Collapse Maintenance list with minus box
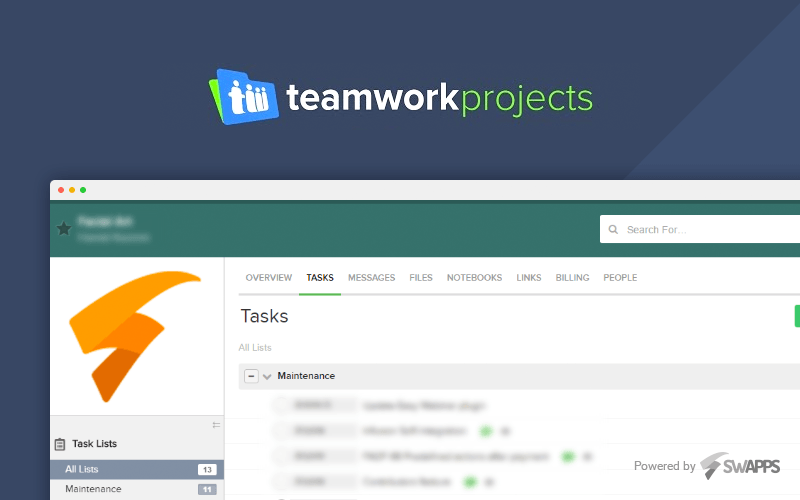Image resolution: width=800 pixels, height=500 pixels. pyautogui.click(x=251, y=376)
